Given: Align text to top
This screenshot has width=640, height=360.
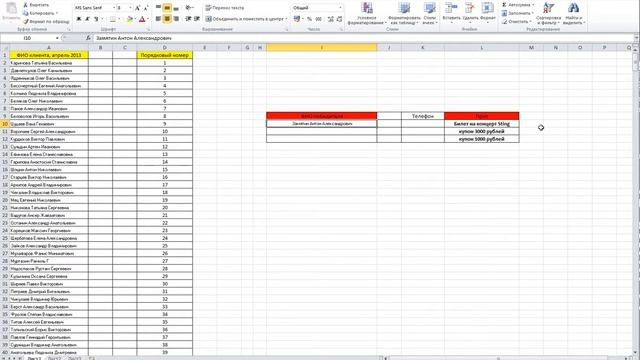Looking at the screenshot, I should pyautogui.click(x=158, y=8).
